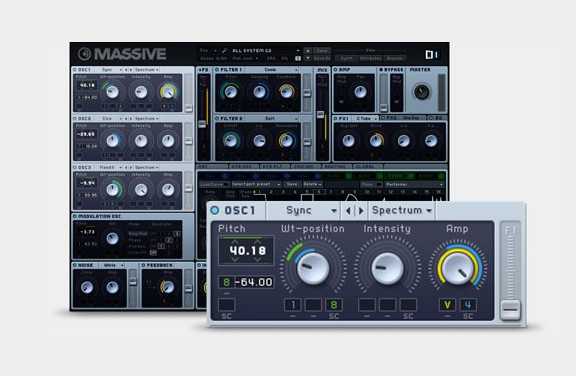The width and height of the screenshot is (576, 376).
Task: Toggle Feedback section power button
Action: tap(144, 265)
